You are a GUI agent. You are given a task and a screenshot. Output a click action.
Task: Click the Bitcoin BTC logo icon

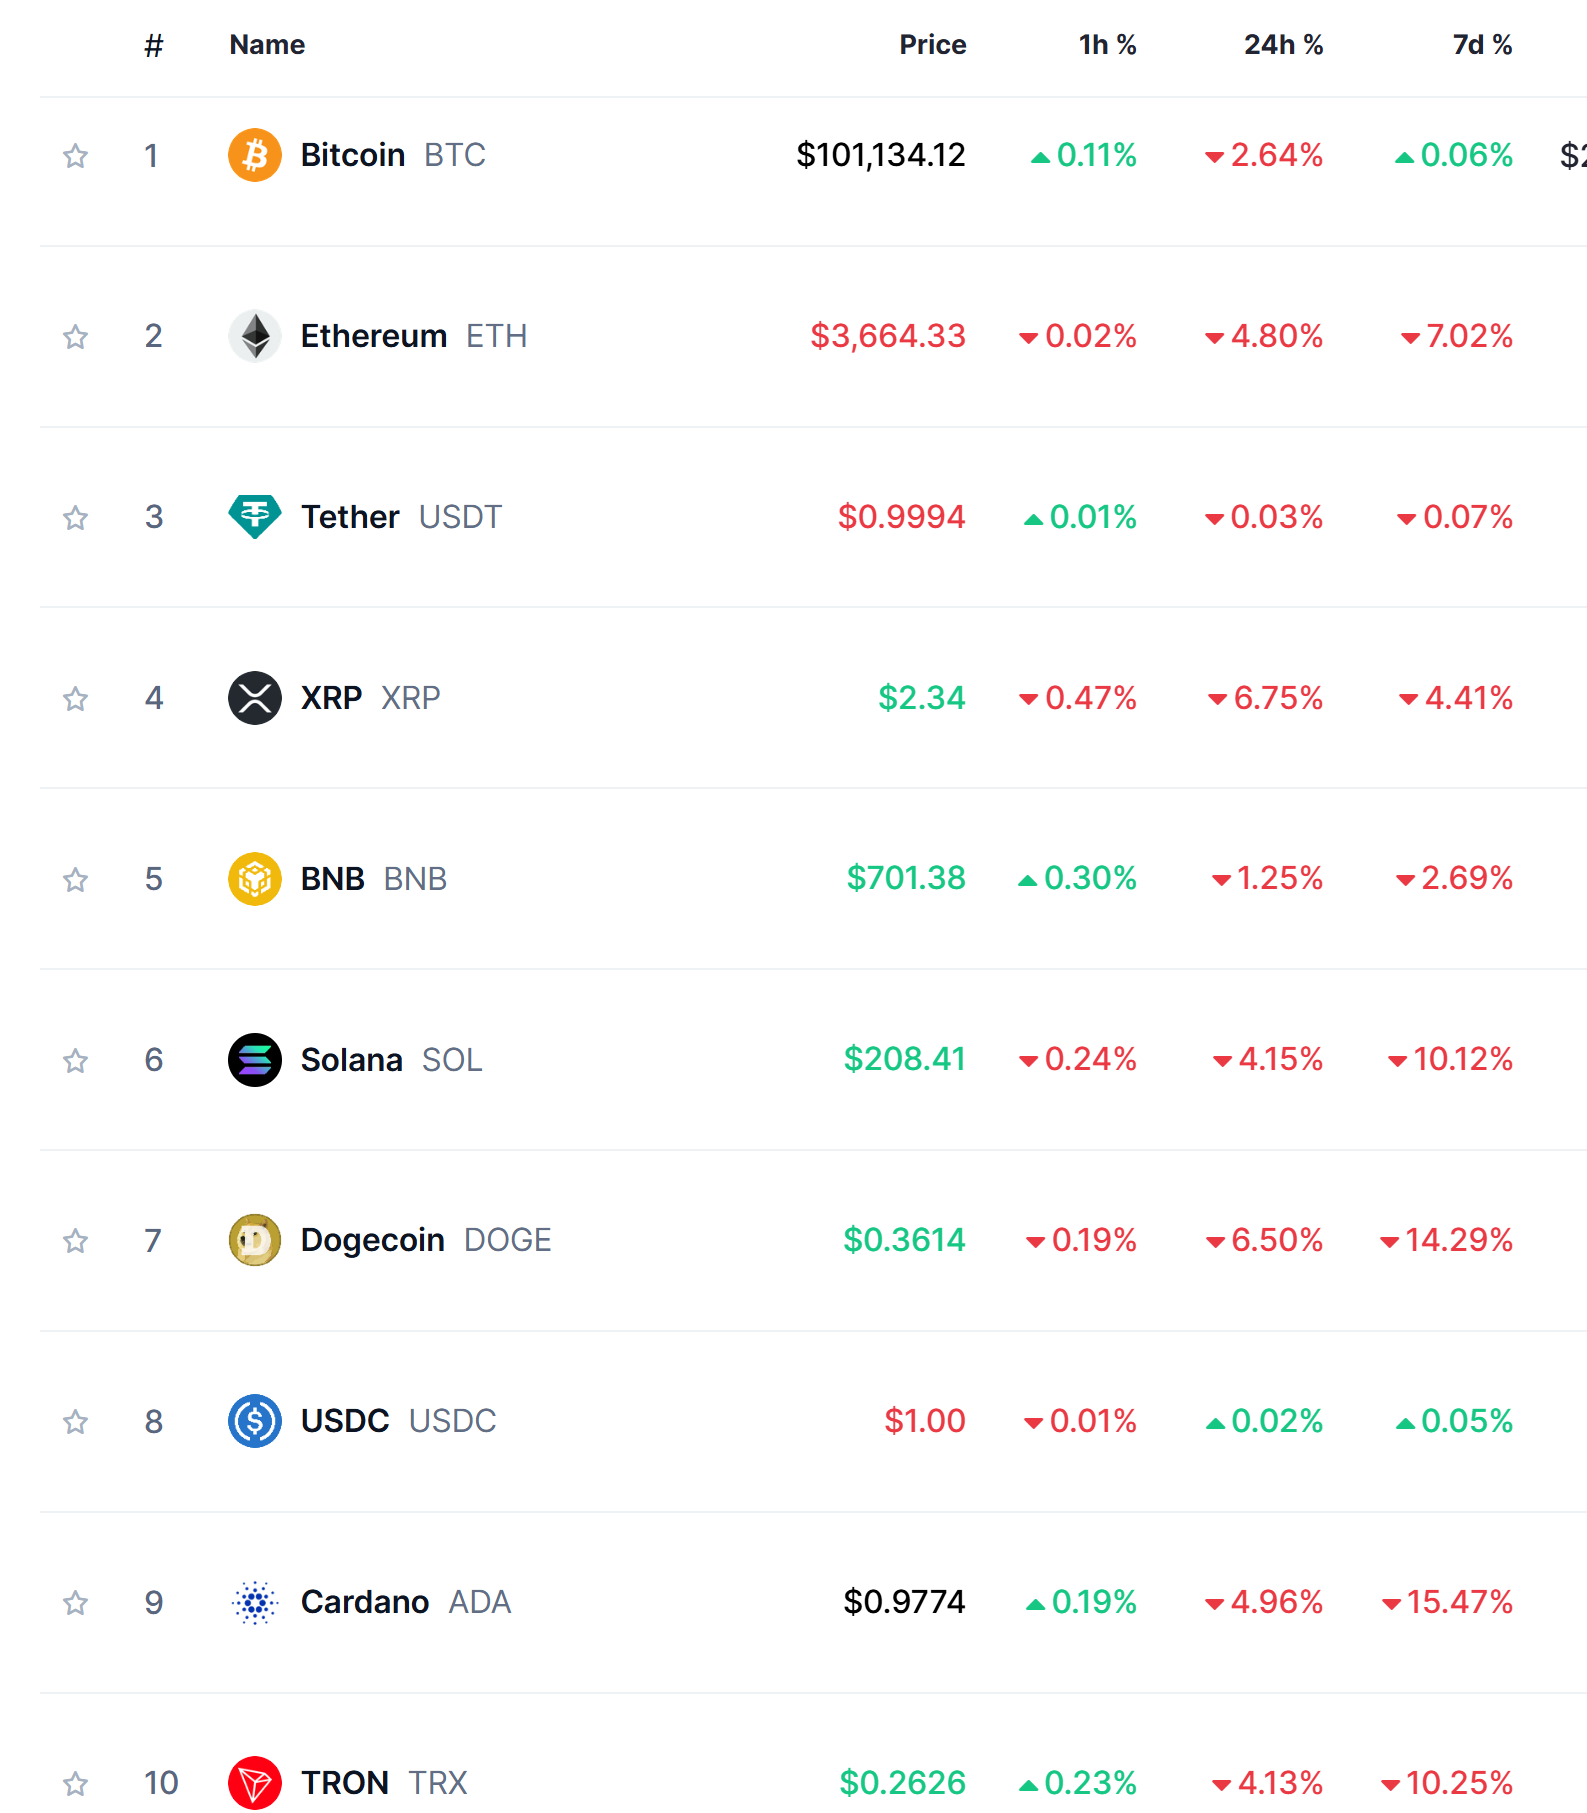(256, 155)
